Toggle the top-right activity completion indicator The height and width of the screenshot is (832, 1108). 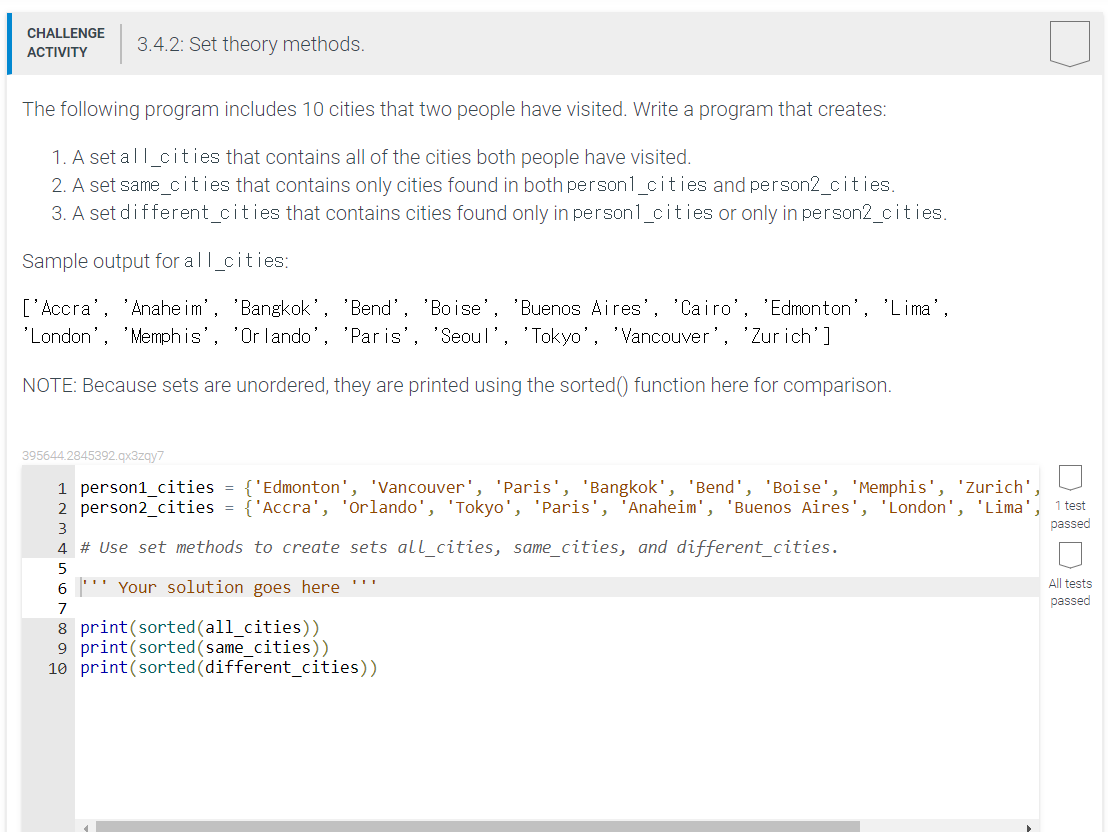click(1070, 42)
